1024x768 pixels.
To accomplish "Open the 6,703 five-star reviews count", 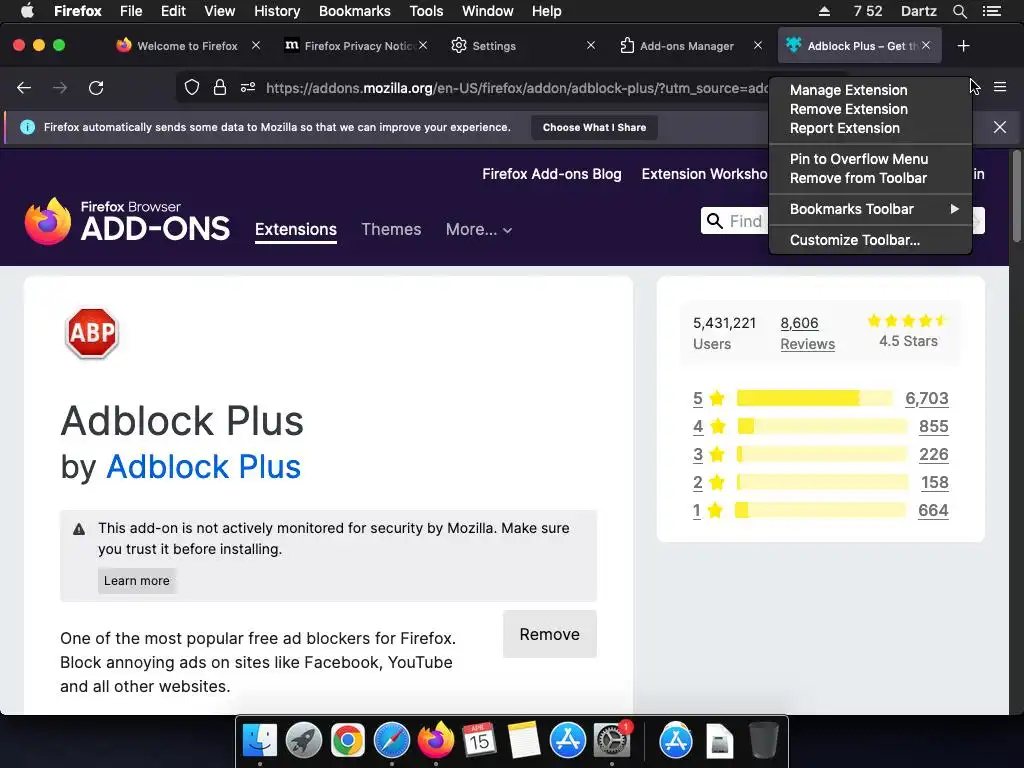I will tap(927, 398).
